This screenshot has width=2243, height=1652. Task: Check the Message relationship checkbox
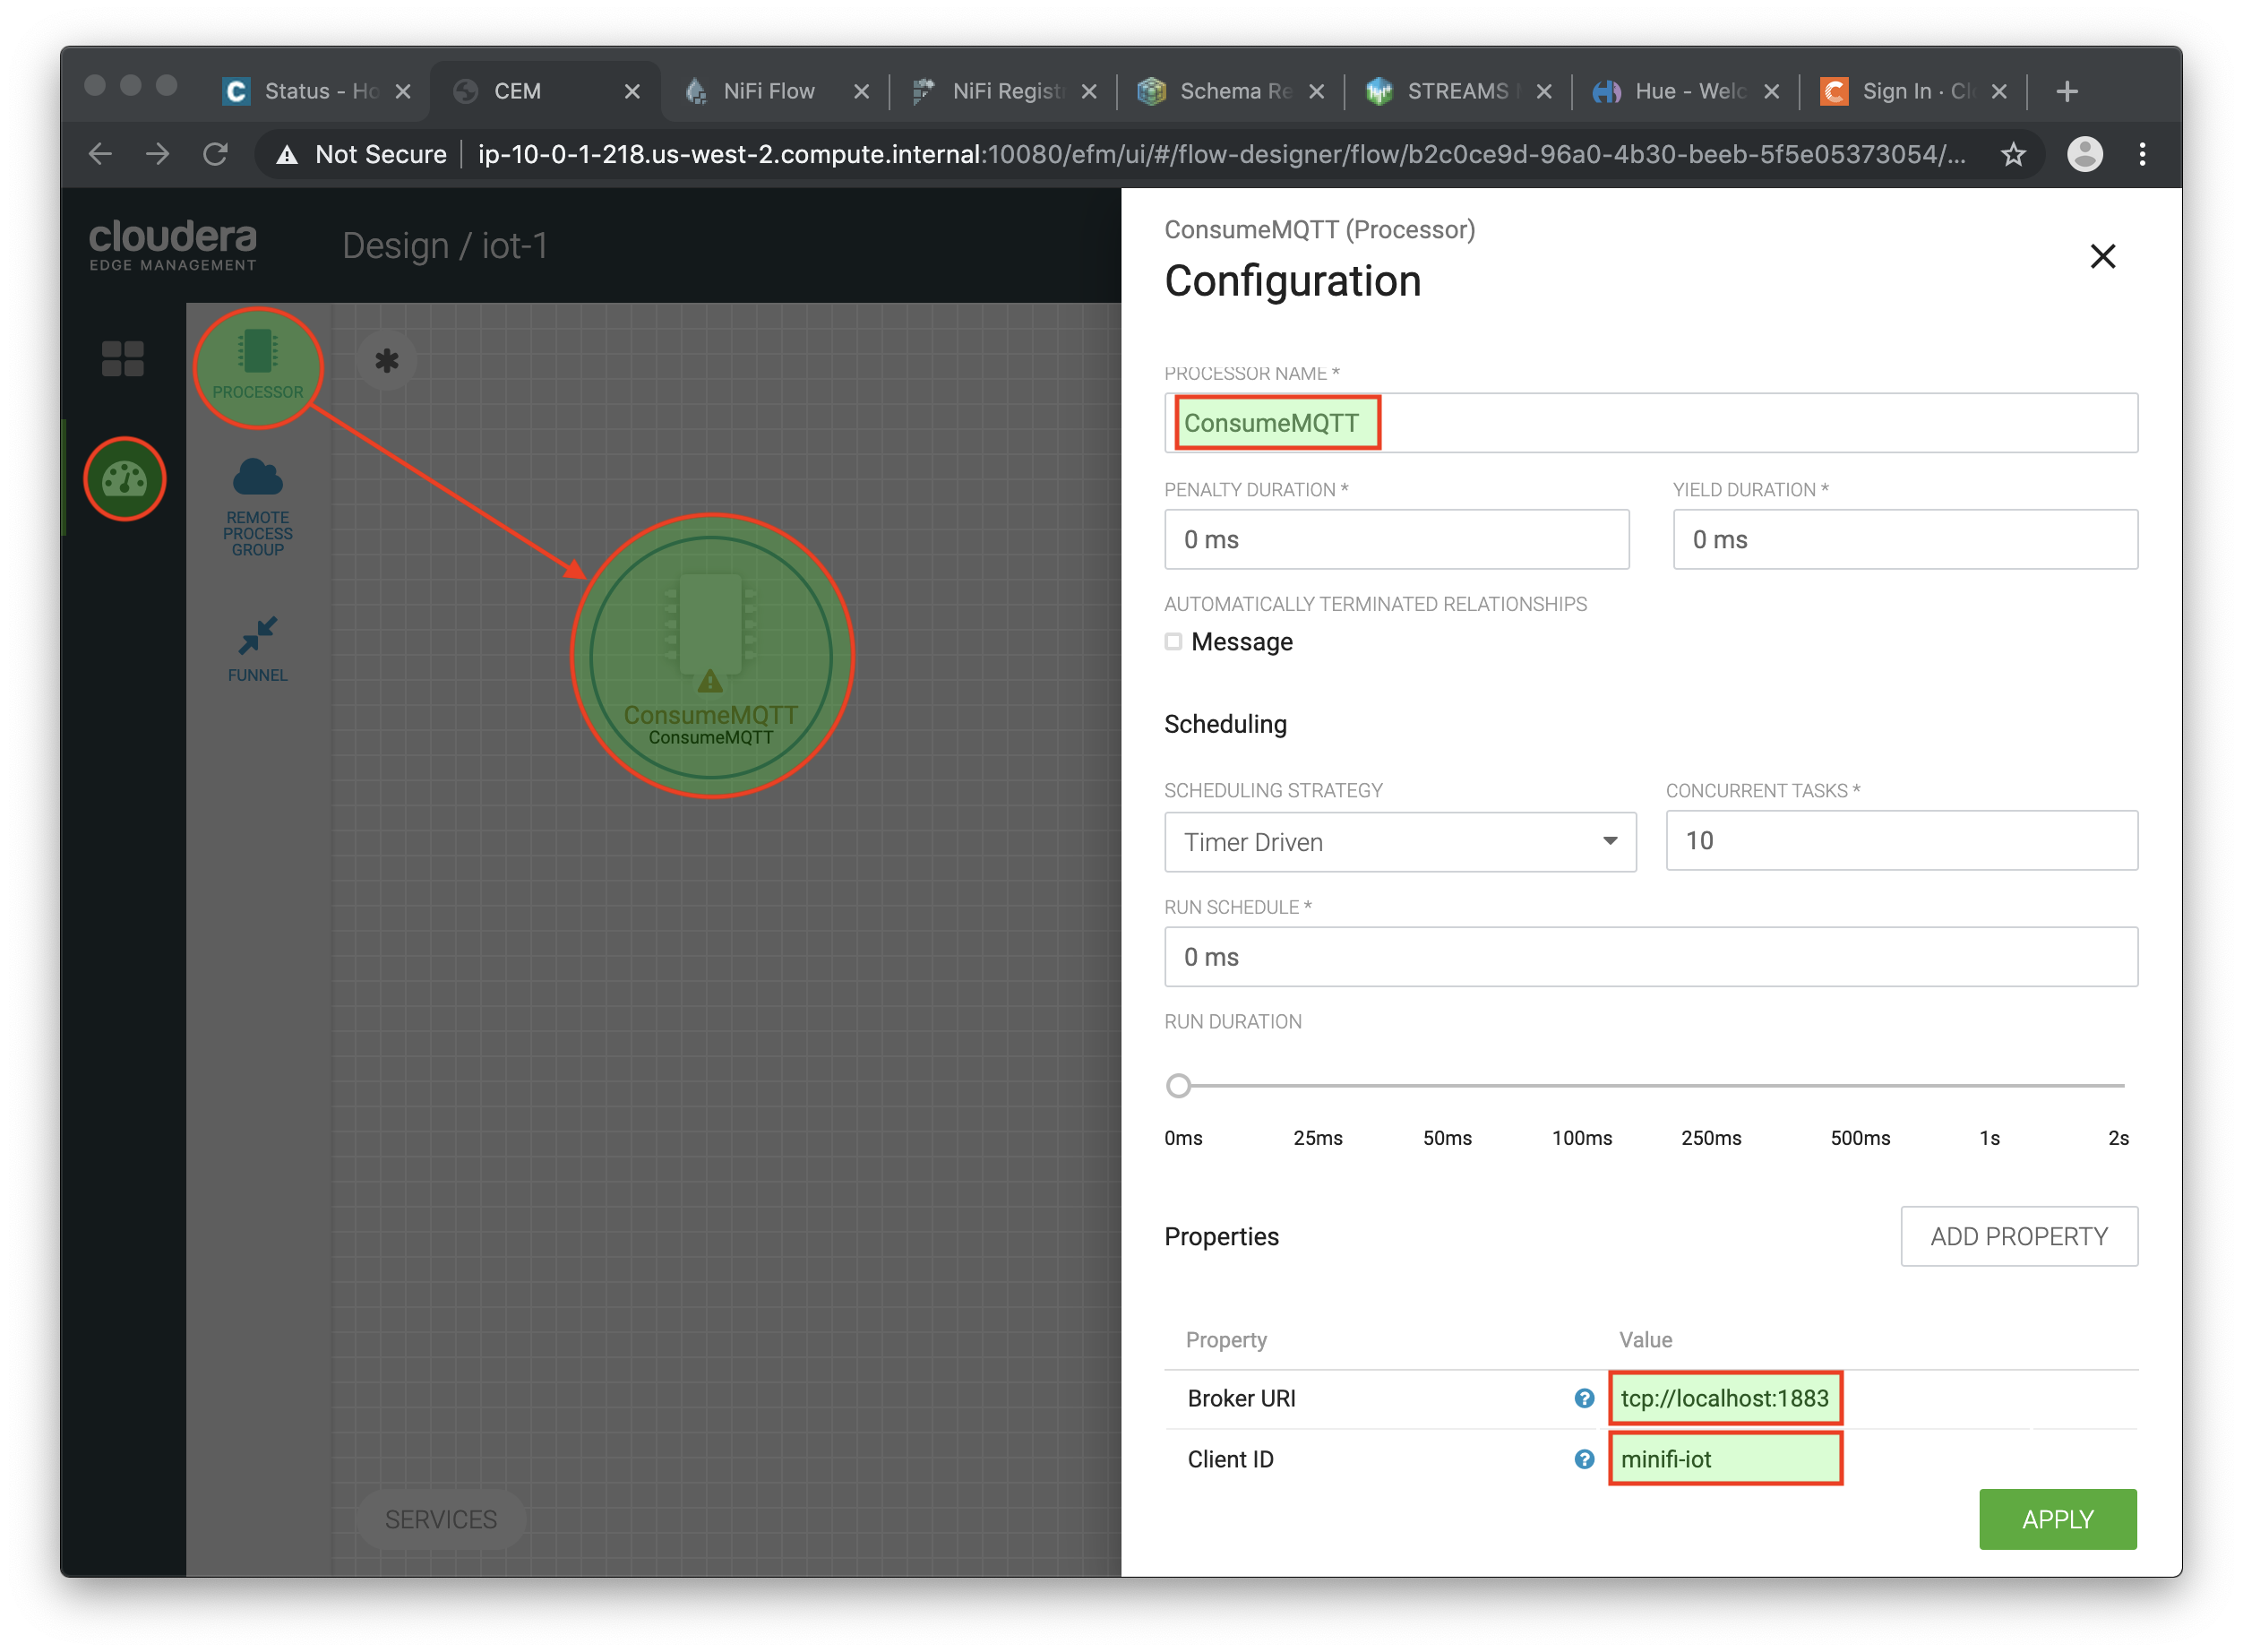[1174, 641]
